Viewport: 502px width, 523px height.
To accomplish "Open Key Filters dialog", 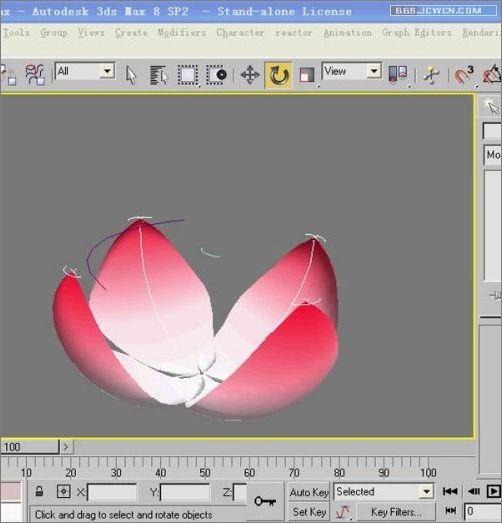I will click(x=396, y=512).
